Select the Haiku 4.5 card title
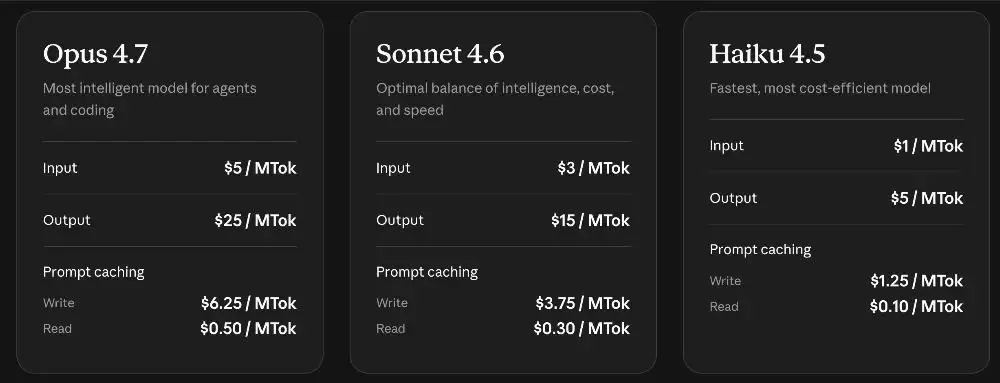This screenshot has height=383, width=1000. (767, 54)
